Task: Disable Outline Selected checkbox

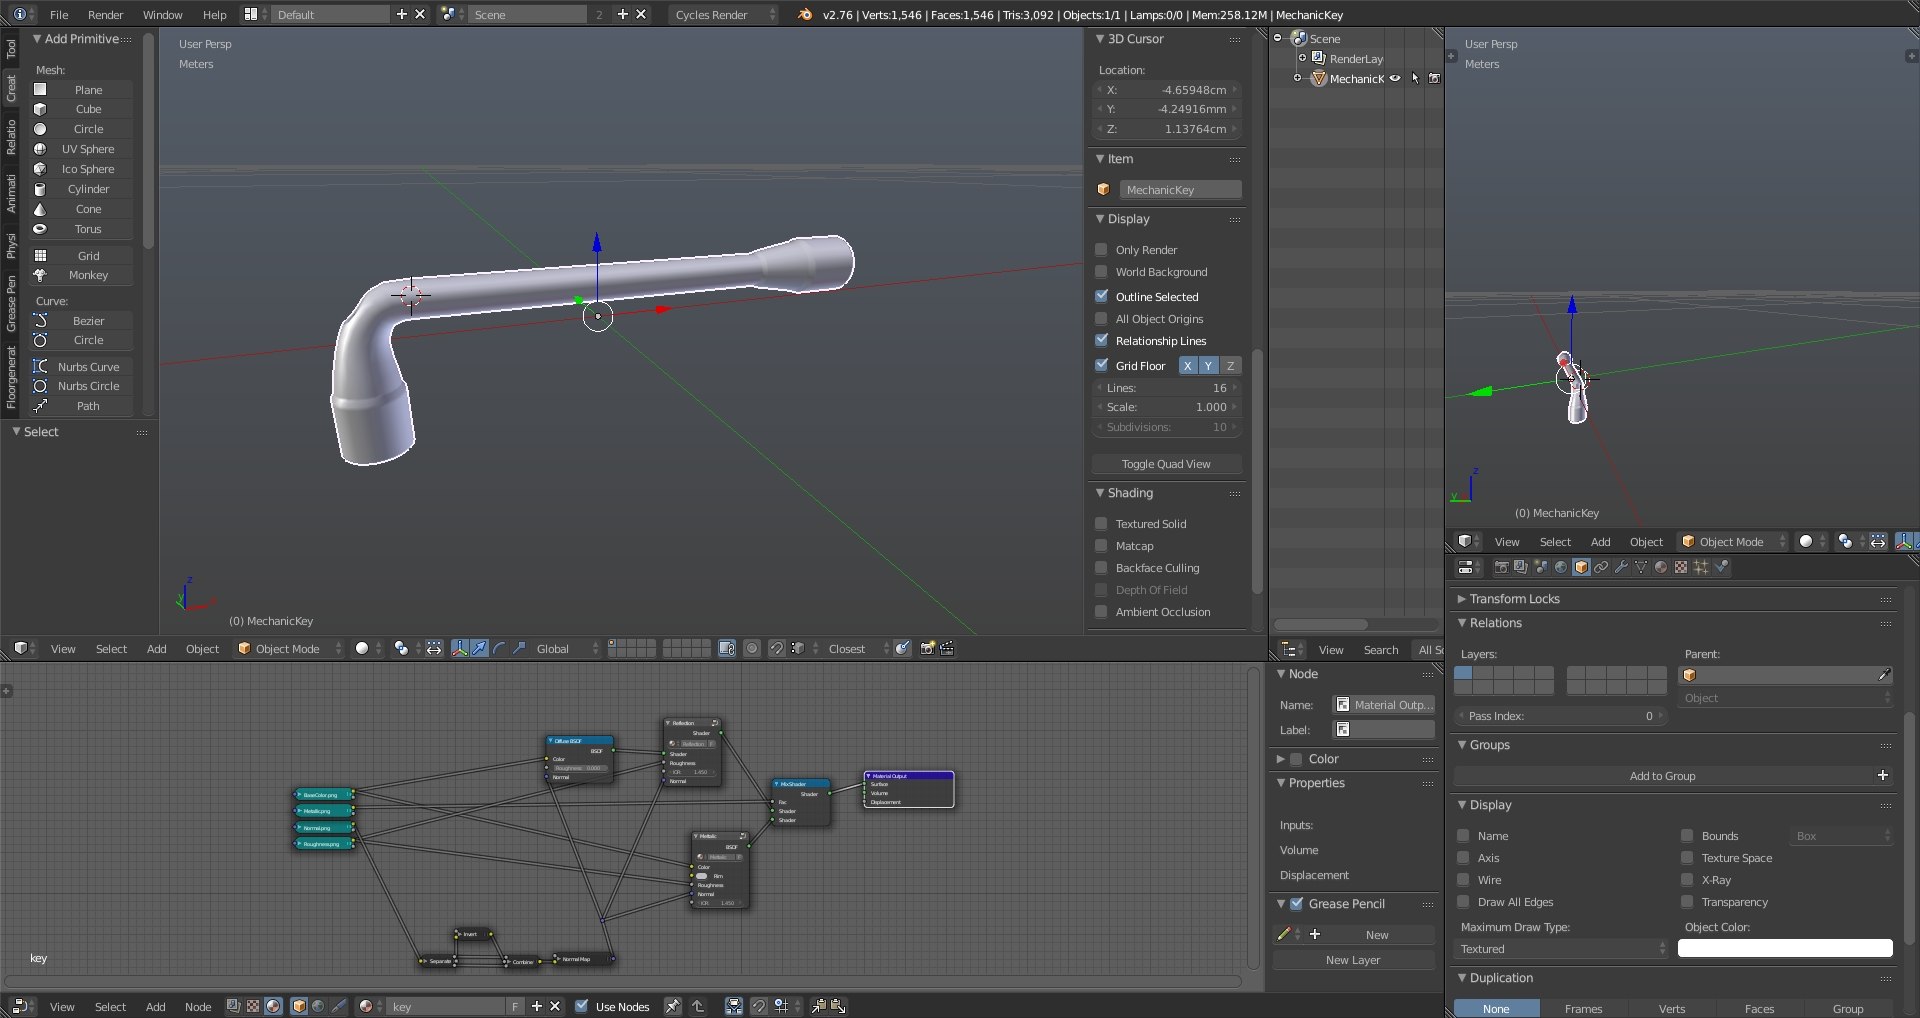Action: [x=1102, y=297]
